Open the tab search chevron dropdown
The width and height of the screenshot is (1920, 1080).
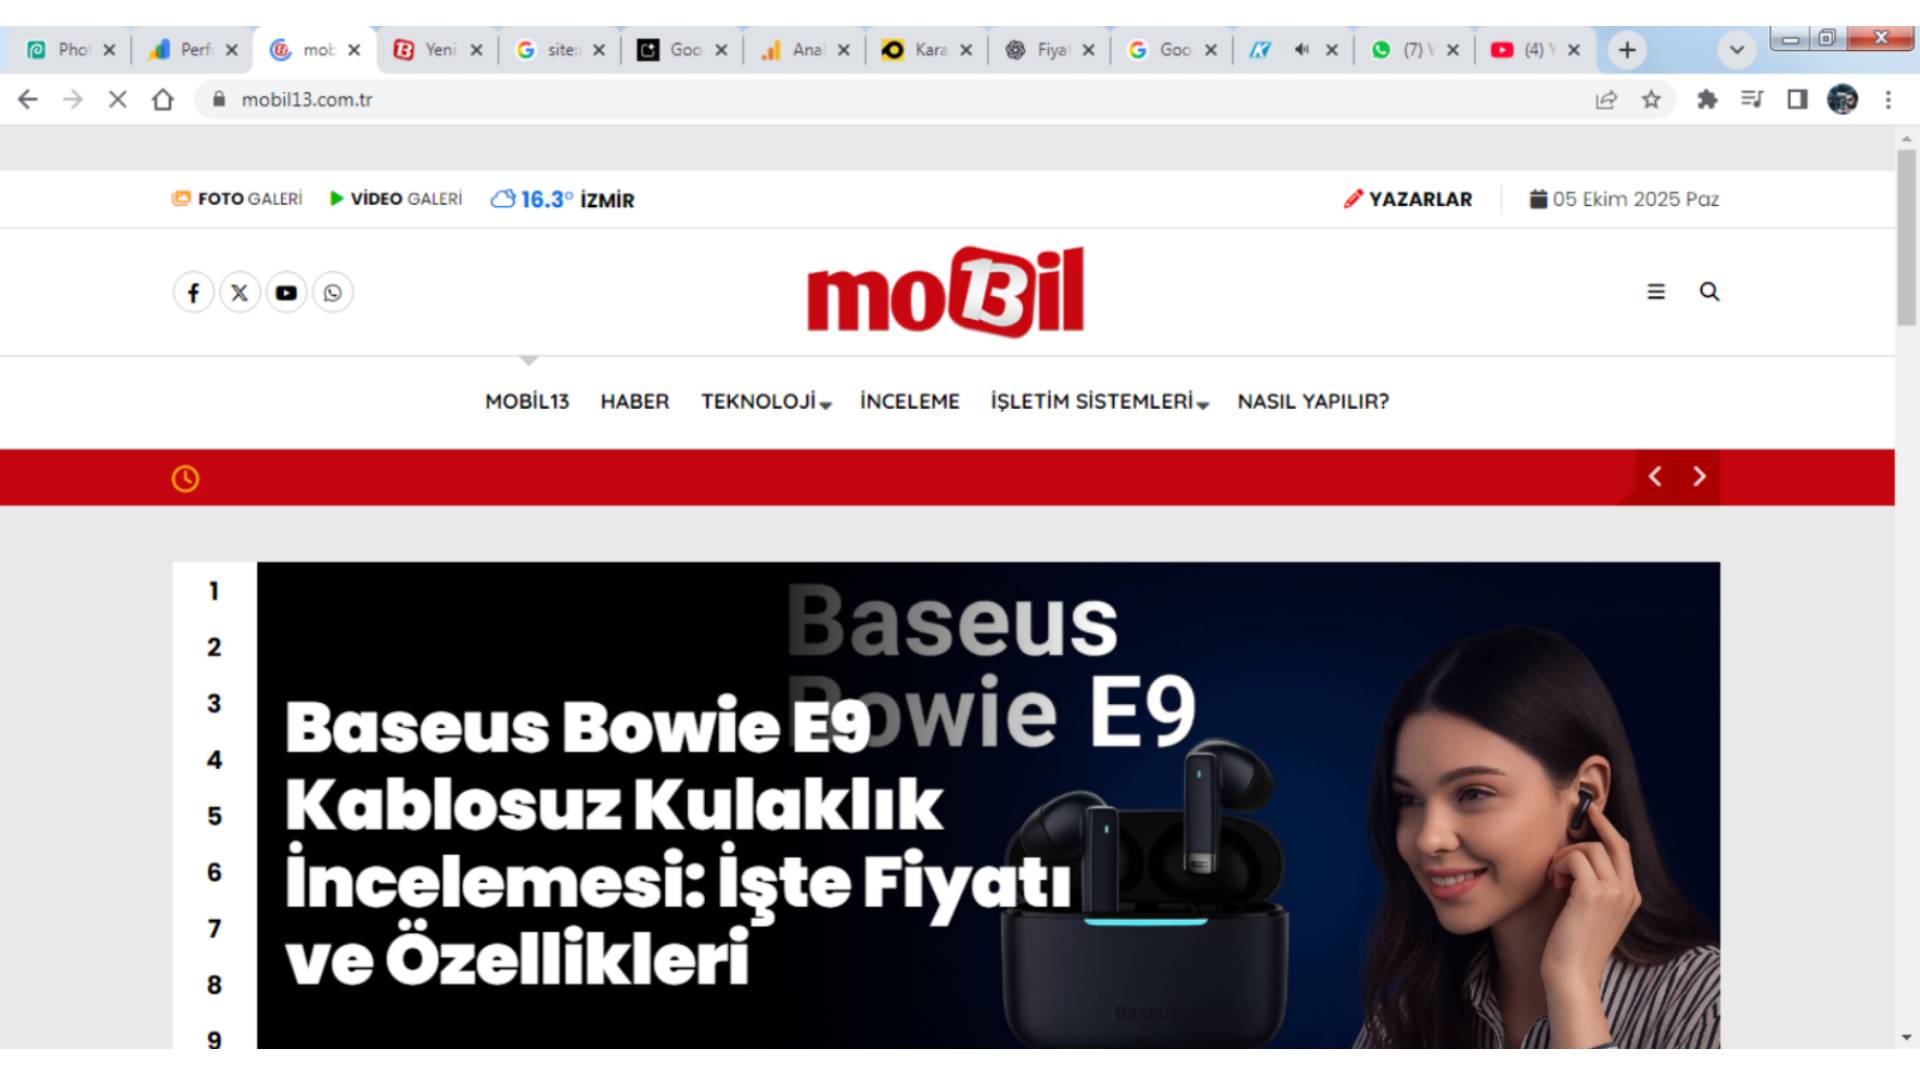pos(1737,50)
